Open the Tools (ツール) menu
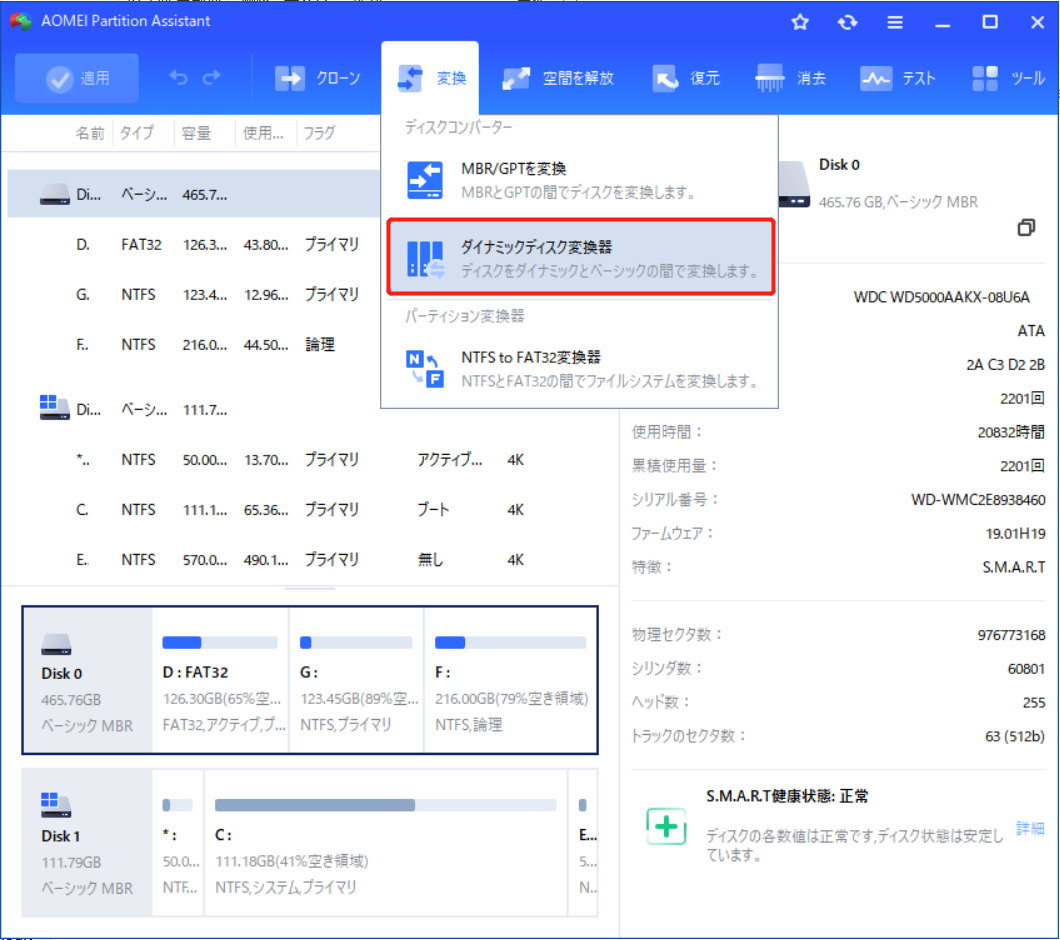The image size is (1060, 940). pos(1008,78)
